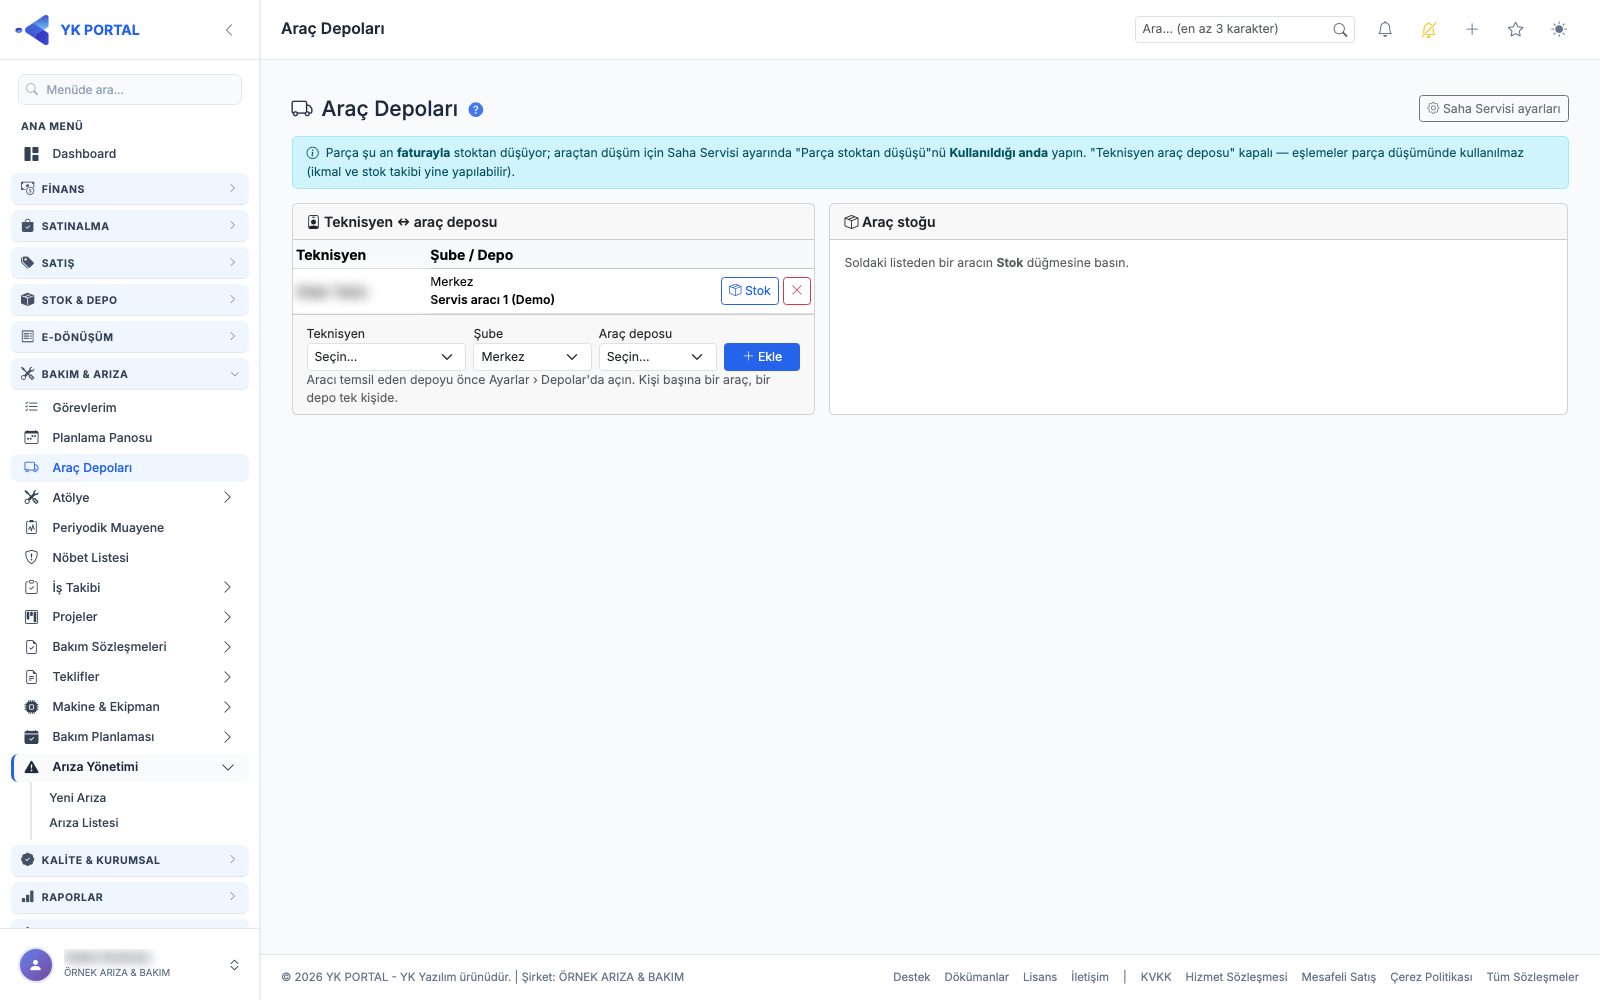
Task: Toggle the light/dark theme sun icon
Action: (x=1559, y=30)
